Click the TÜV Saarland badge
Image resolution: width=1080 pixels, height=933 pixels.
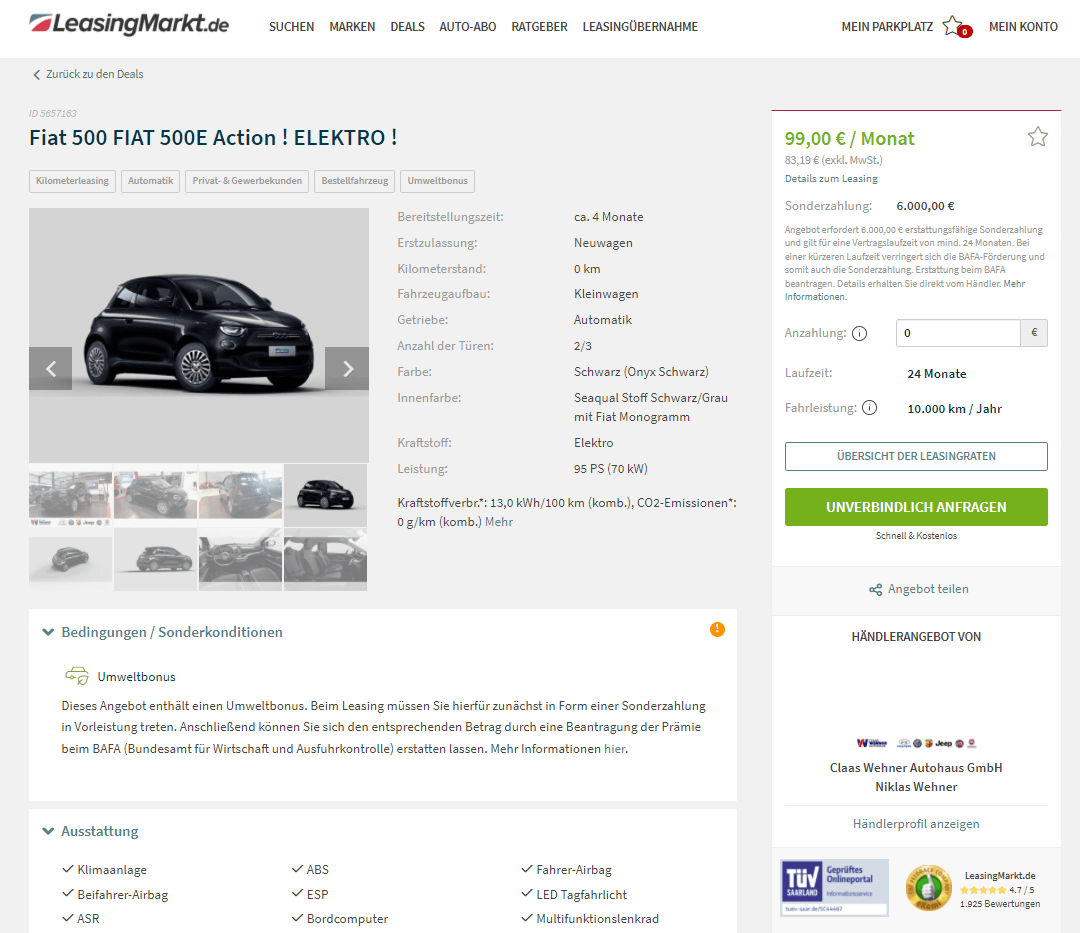coord(833,888)
